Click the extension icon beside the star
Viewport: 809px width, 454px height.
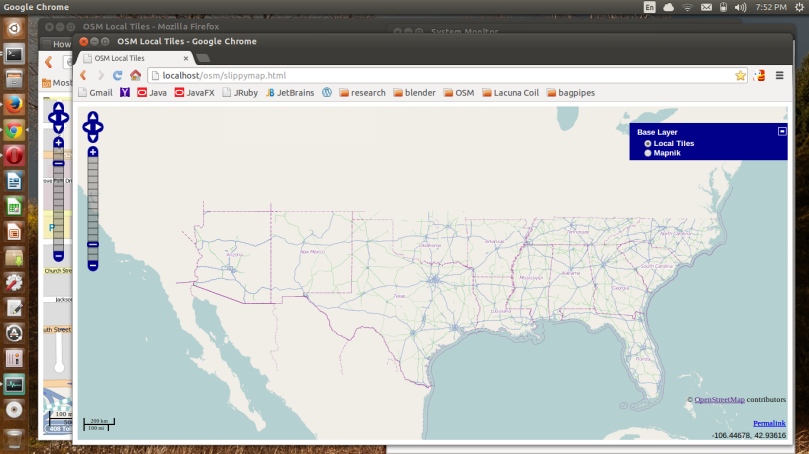(x=759, y=75)
